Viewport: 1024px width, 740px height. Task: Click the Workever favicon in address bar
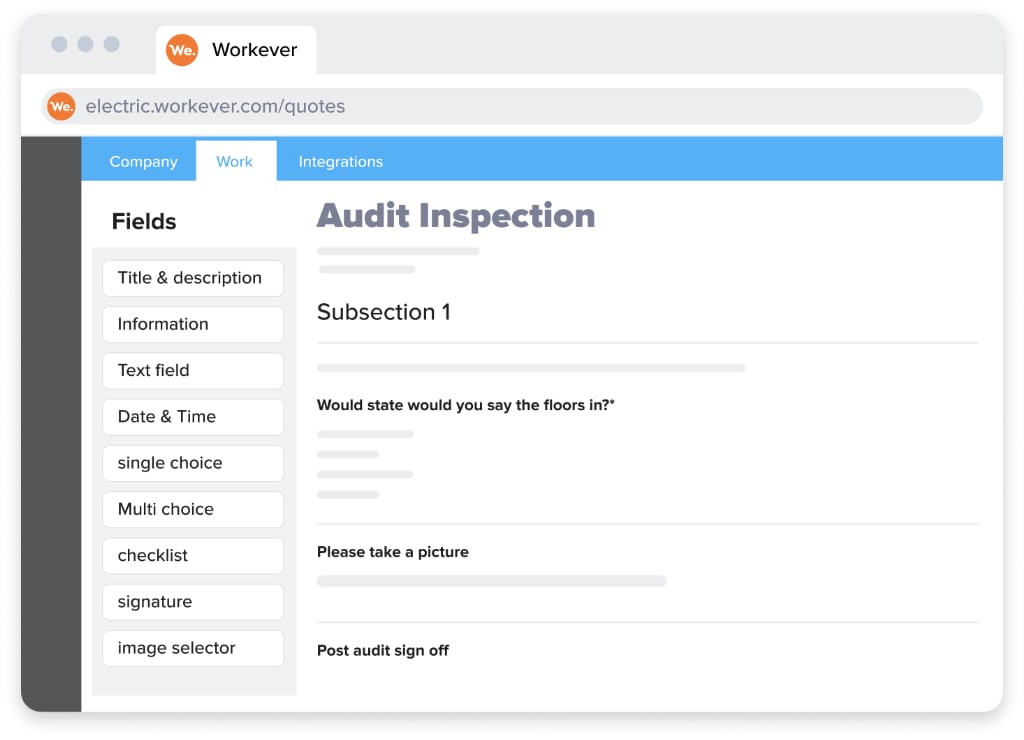point(61,106)
